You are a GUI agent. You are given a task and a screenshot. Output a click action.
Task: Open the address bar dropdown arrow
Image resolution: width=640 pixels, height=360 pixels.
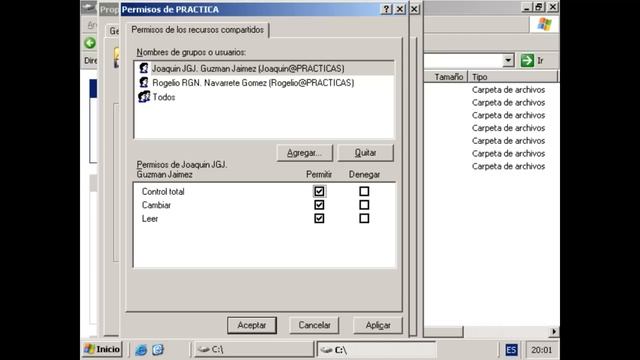(x=508, y=60)
